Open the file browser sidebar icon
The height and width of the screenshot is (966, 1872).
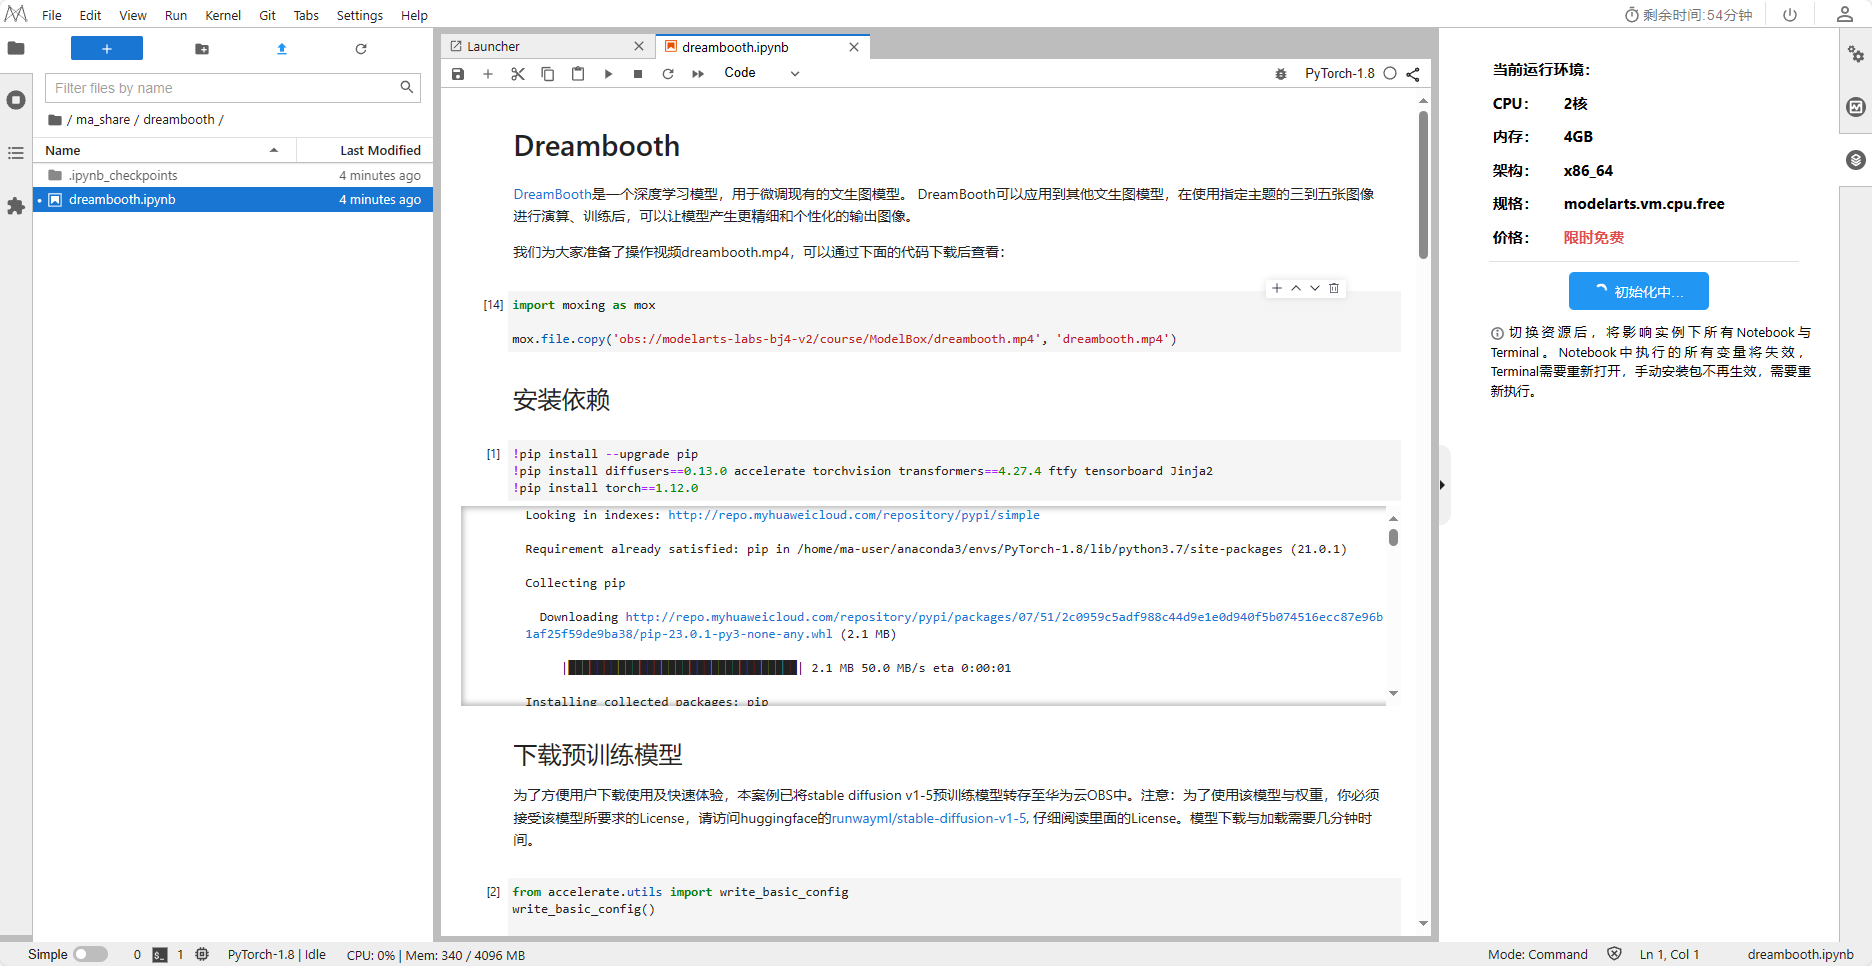point(16,48)
